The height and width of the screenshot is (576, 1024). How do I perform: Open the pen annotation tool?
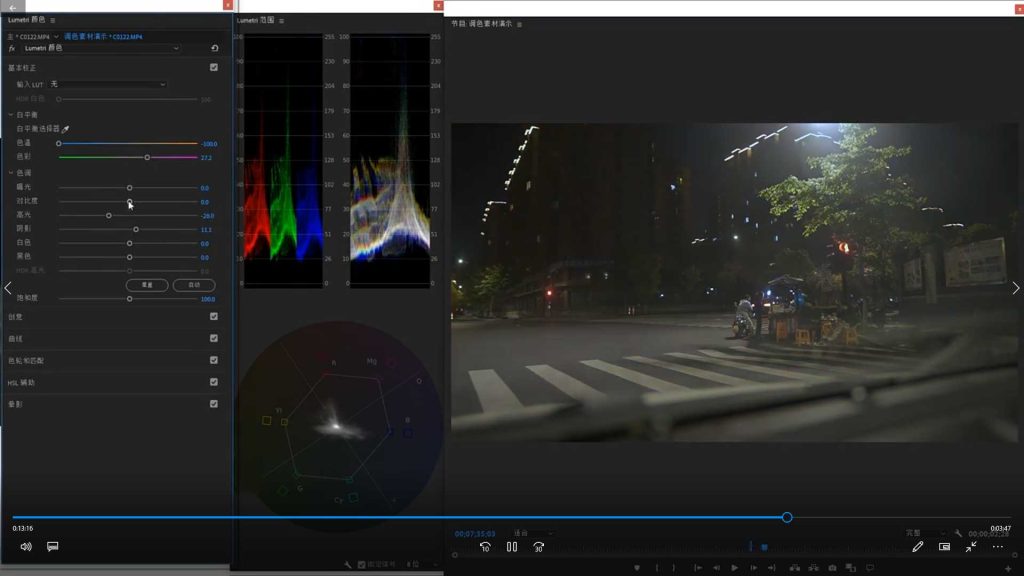click(918, 547)
